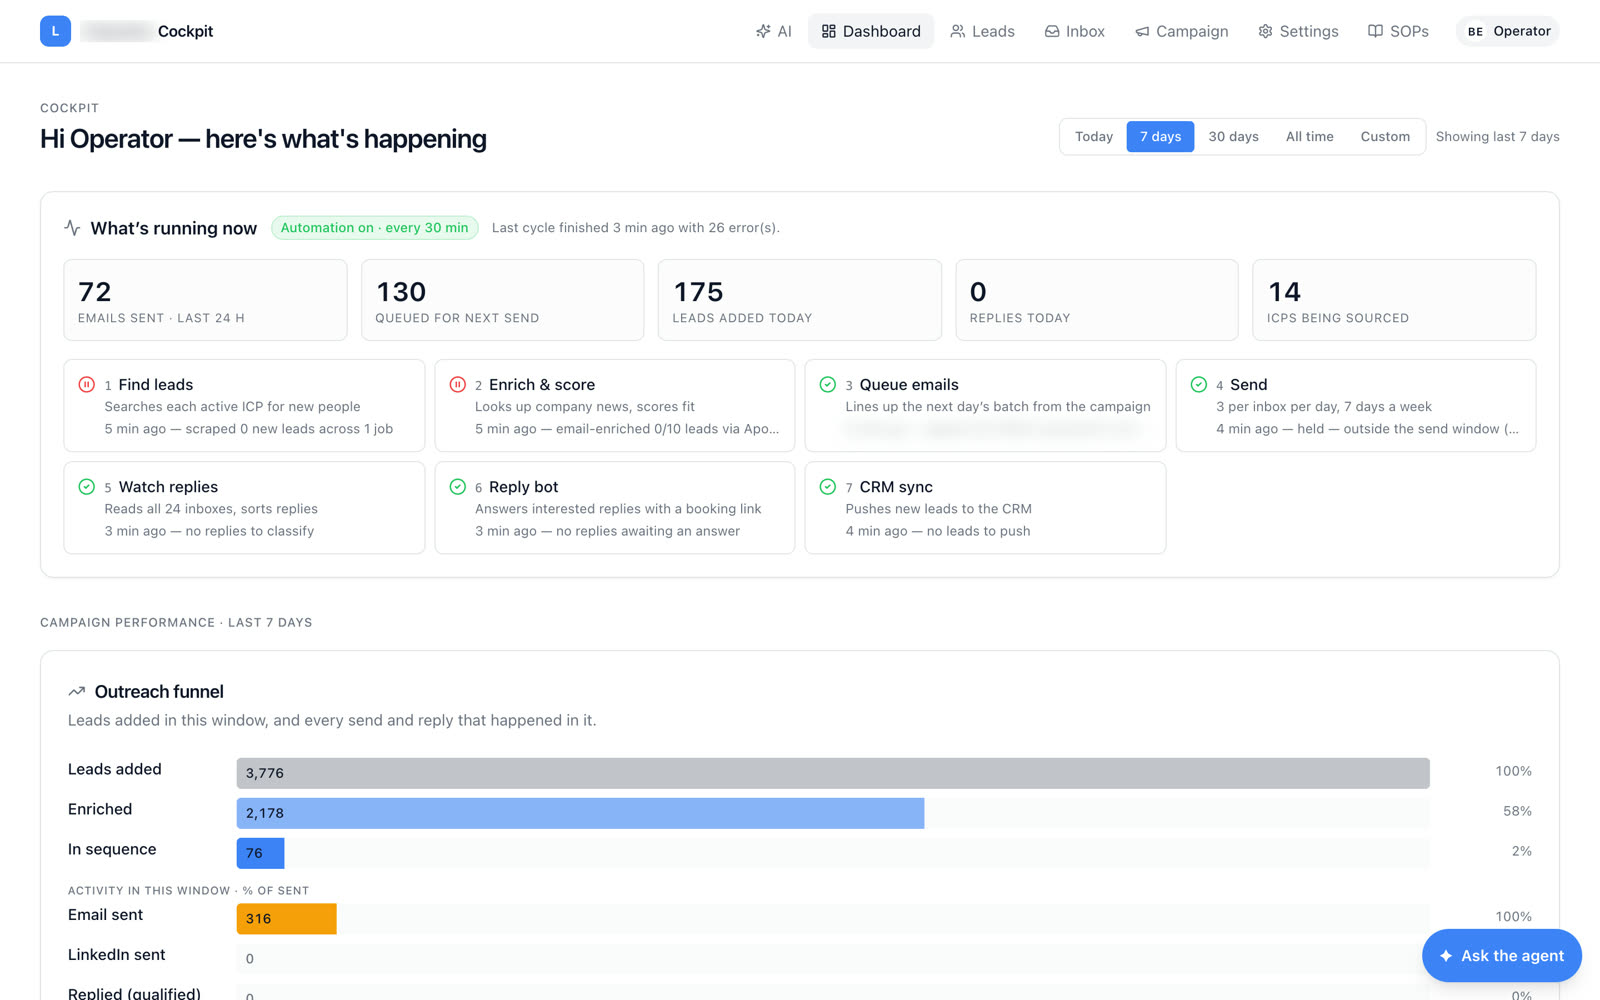Screen dimensions: 1600x1000
Task: Click the pause icon on Enrich & score
Action: coord(458,384)
